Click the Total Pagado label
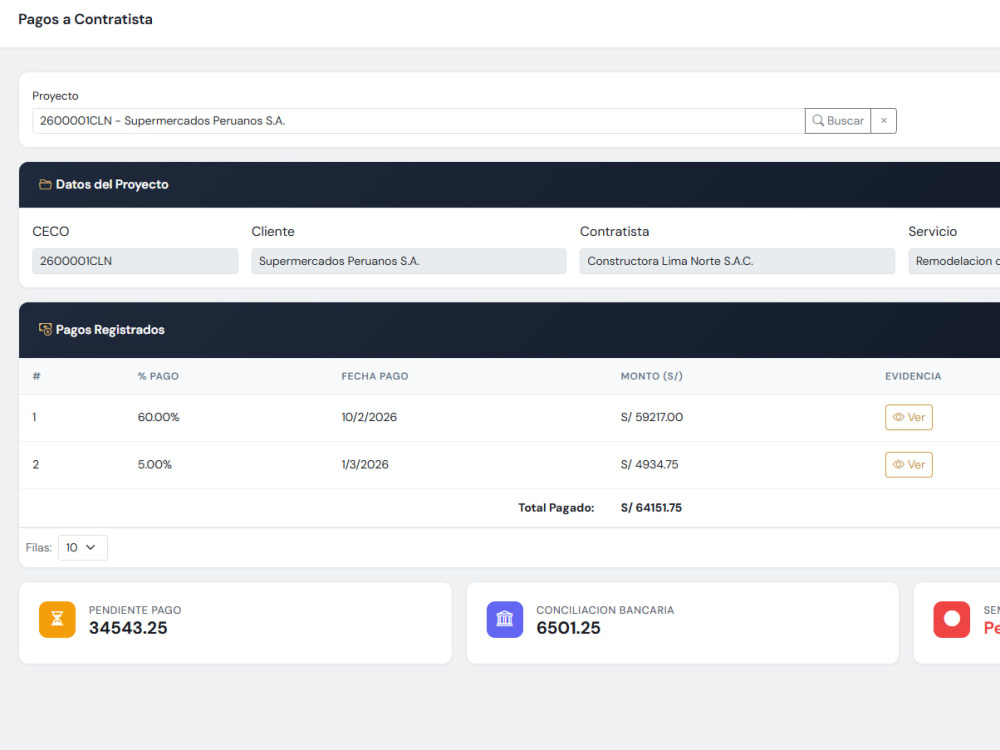The image size is (1000, 750). click(556, 508)
